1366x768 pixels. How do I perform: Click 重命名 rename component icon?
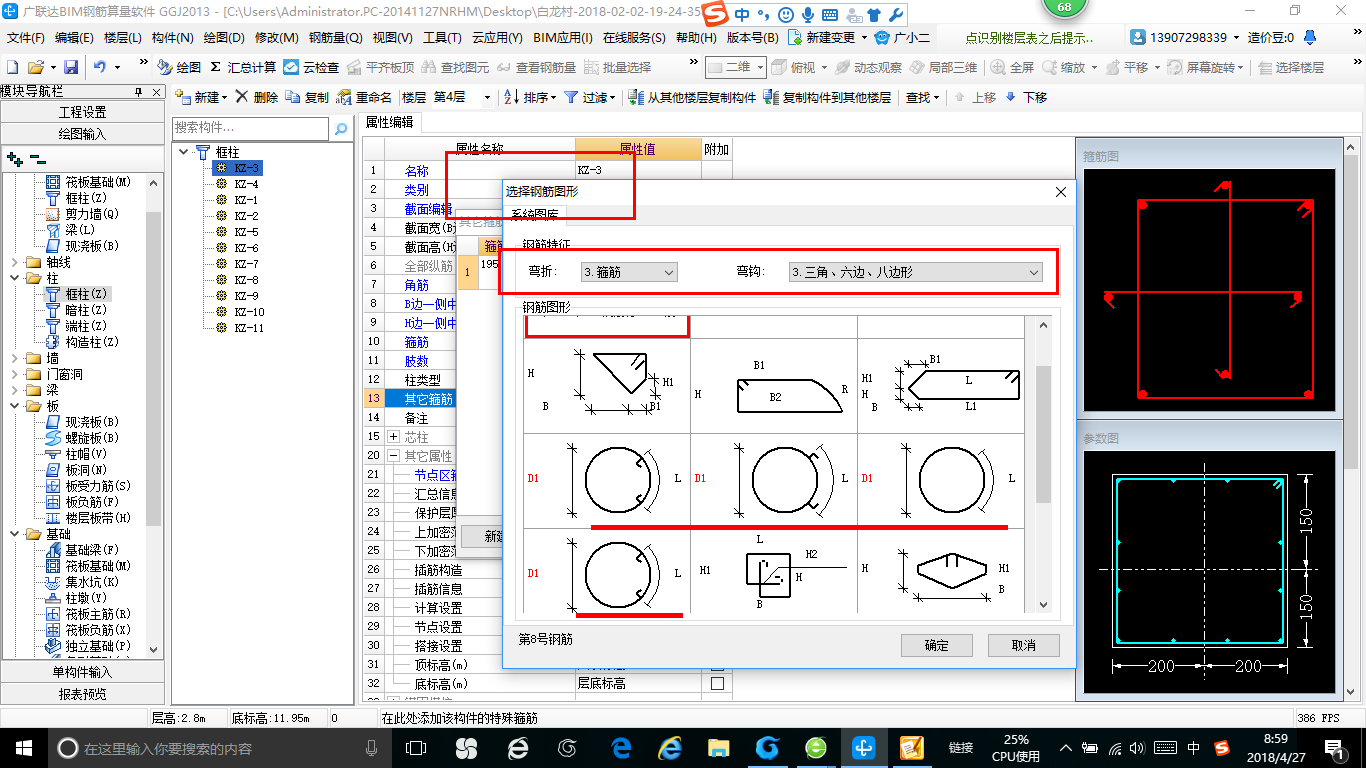click(x=364, y=97)
